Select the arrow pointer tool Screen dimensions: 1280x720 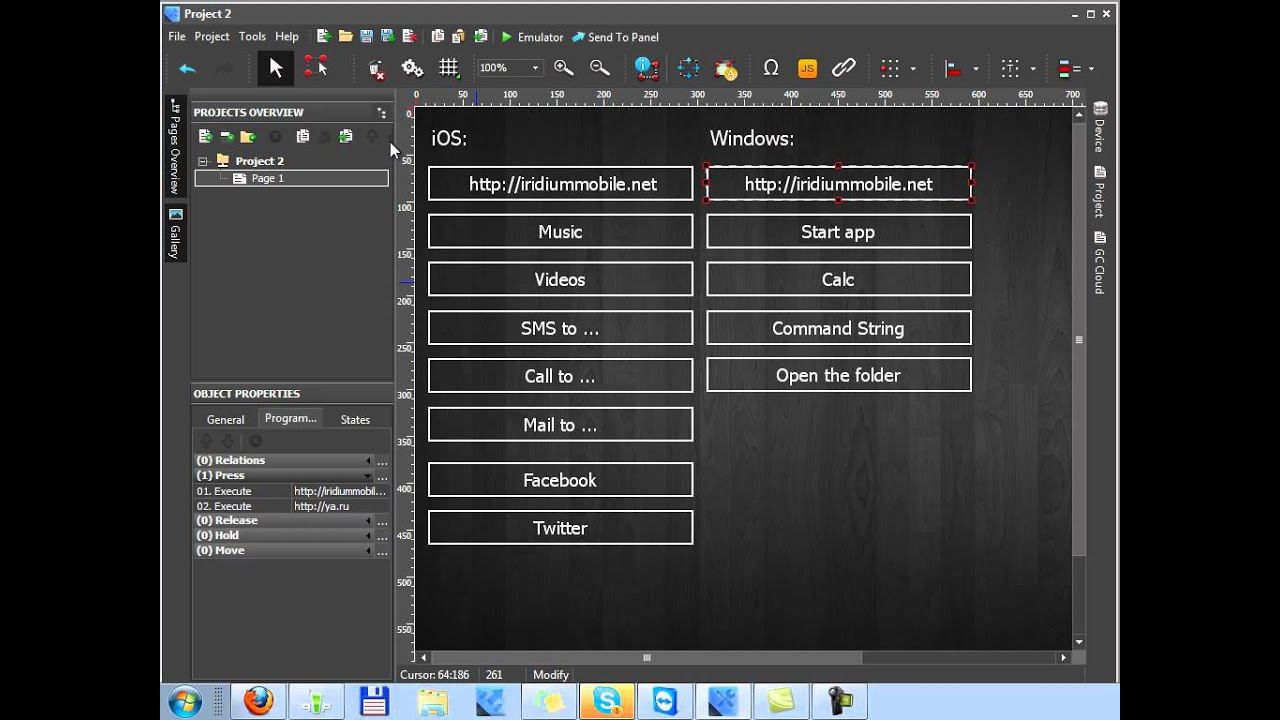(x=276, y=68)
